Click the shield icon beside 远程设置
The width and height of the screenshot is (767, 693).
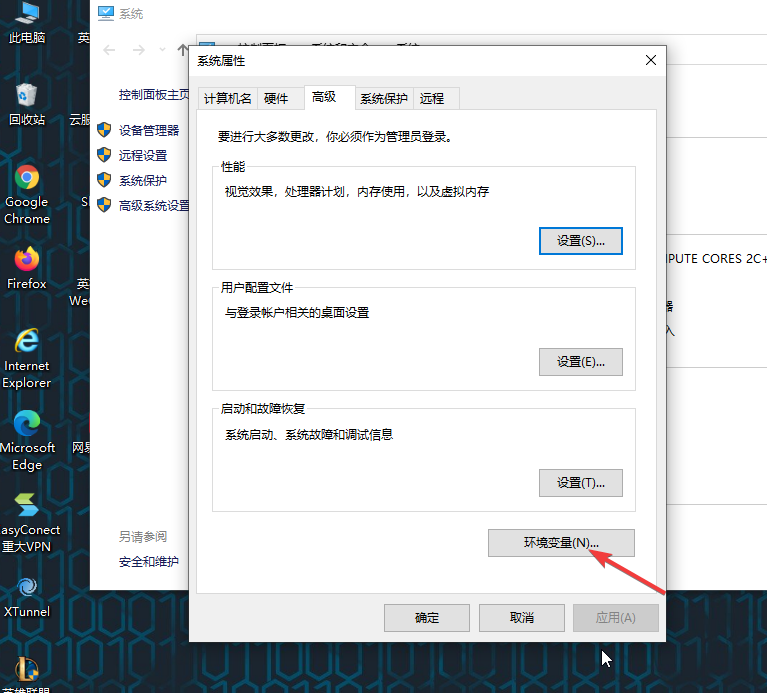[x=104, y=155]
